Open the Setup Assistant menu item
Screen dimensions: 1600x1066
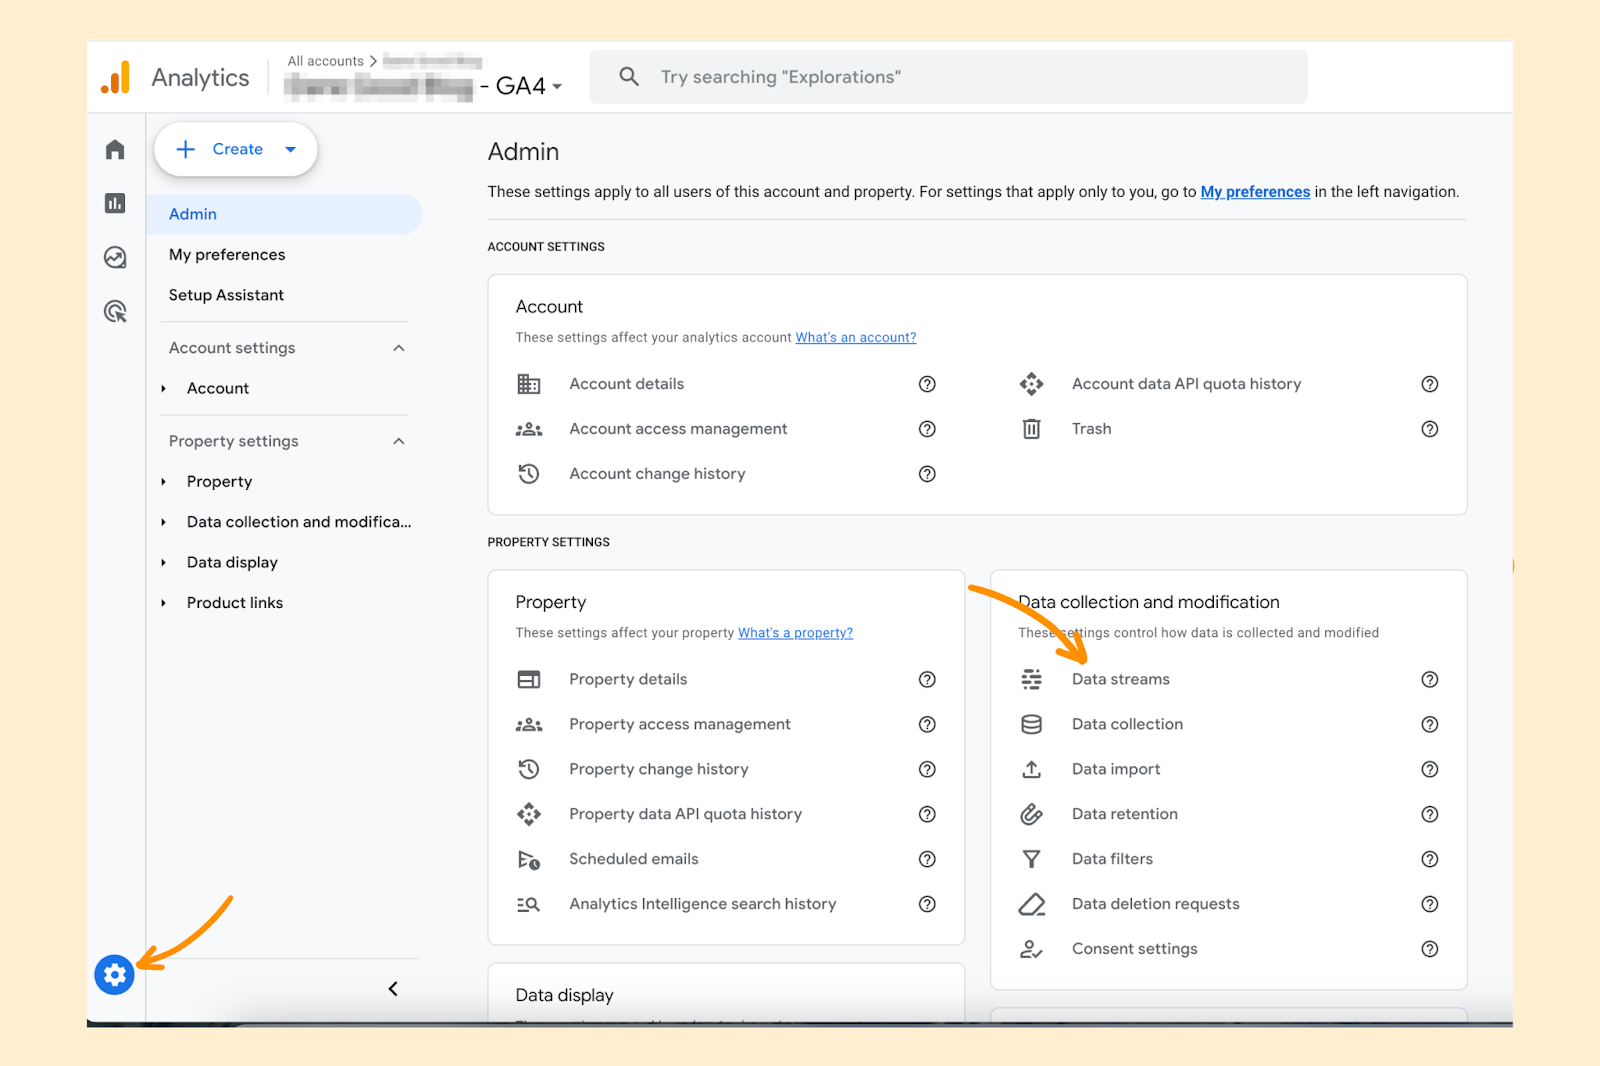point(226,294)
